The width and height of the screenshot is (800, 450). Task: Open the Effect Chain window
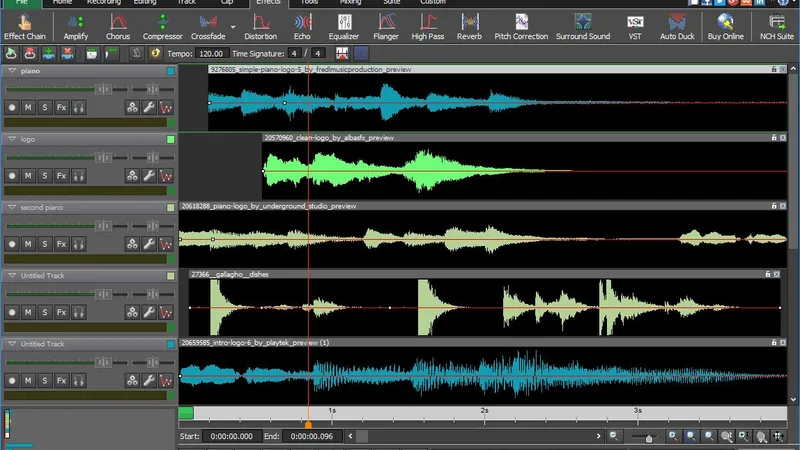[24, 25]
